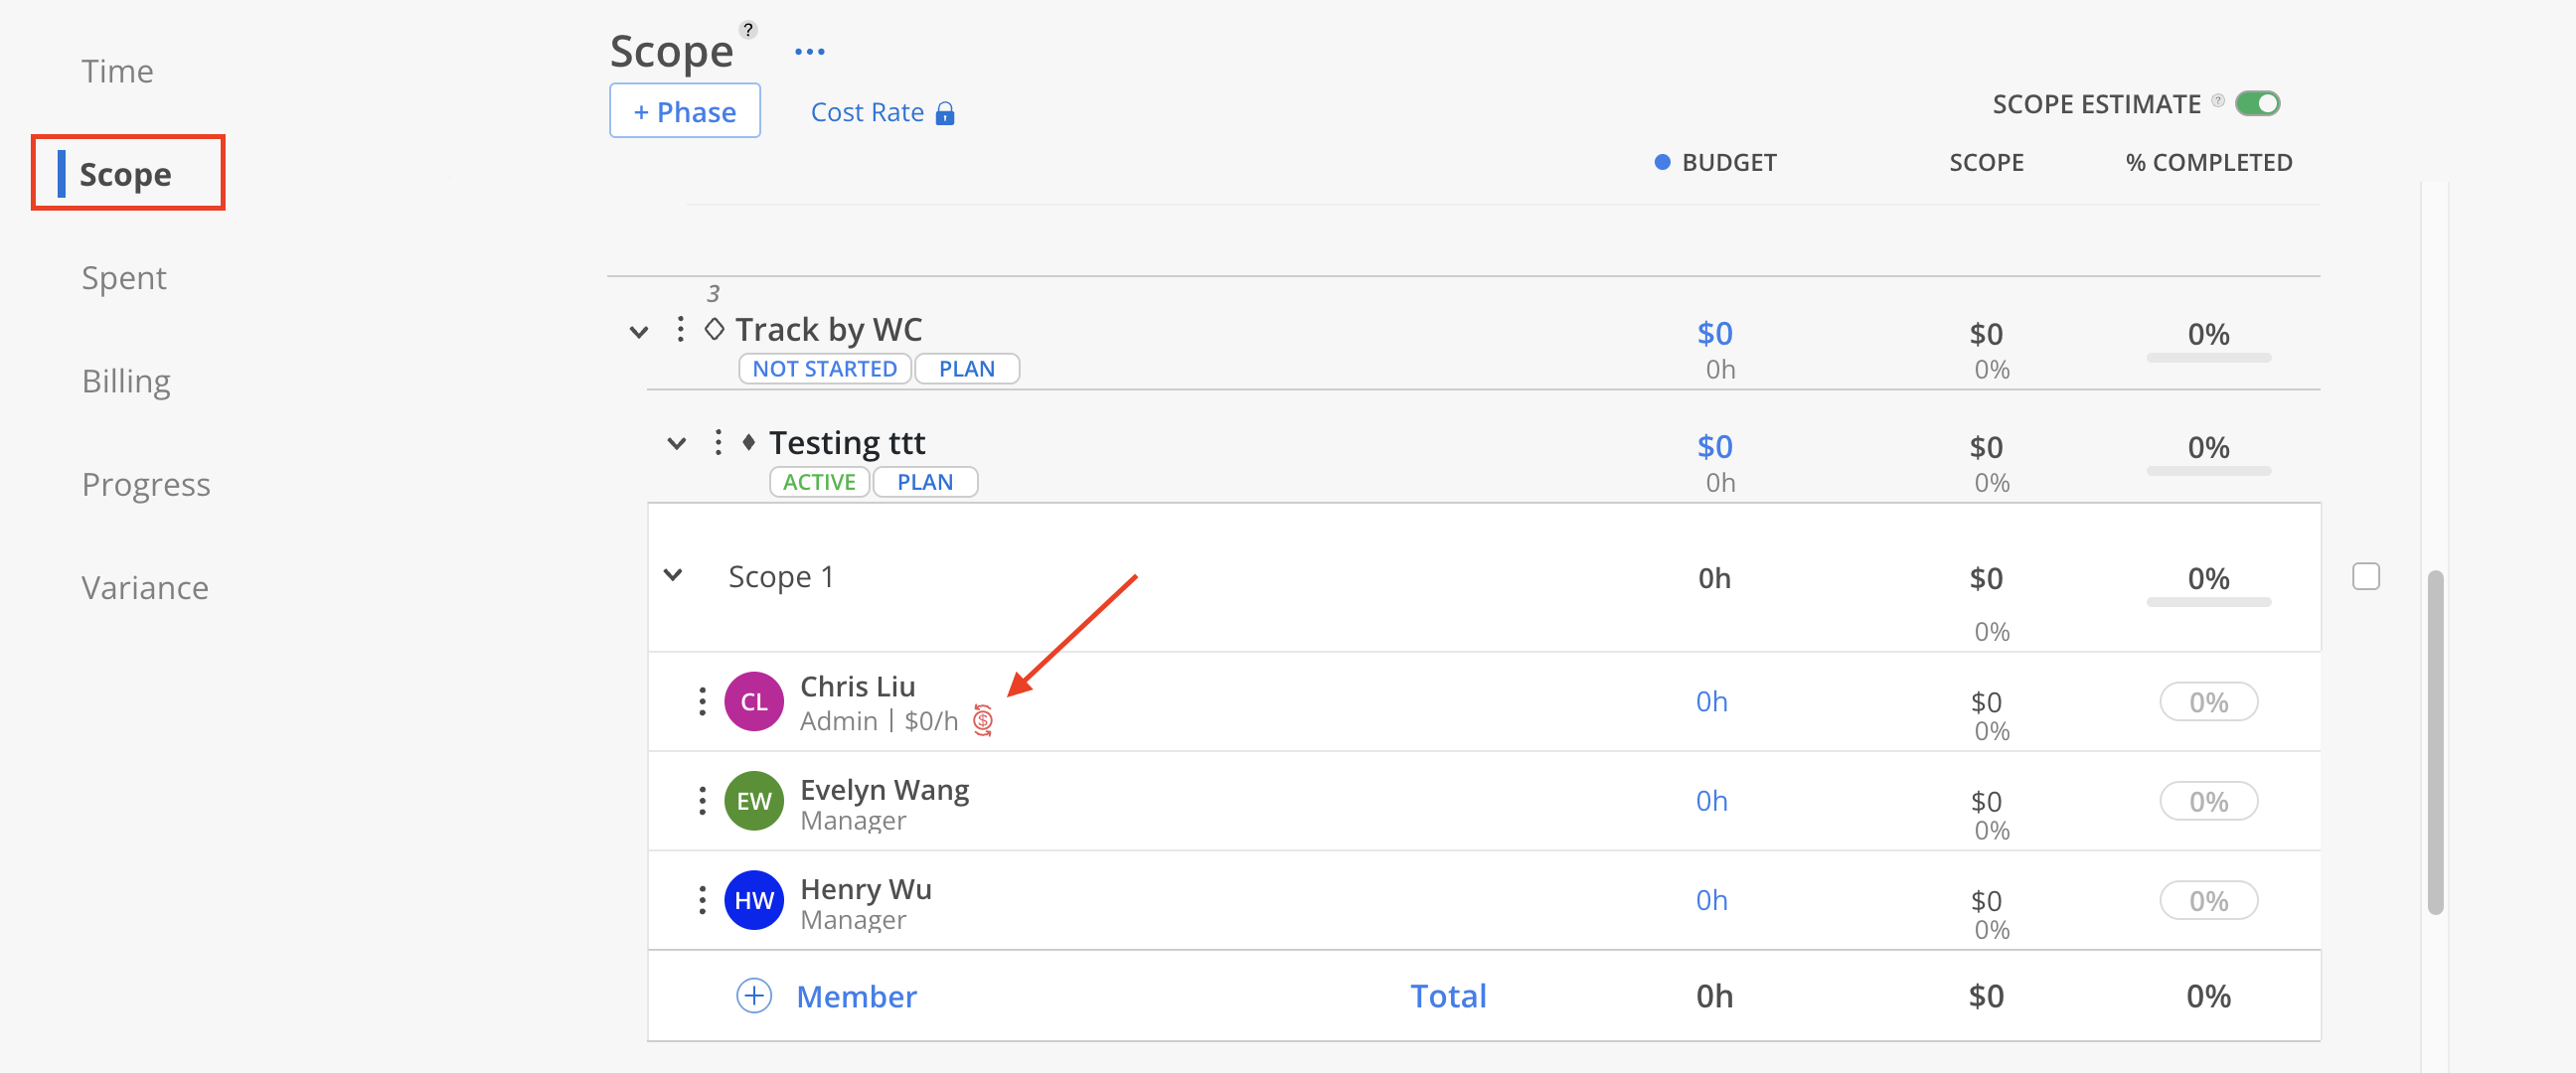Viewport: 2576px width, 1073px height.
Task: Open kebab menu for Henry Wu row
Action: [702, 899]
